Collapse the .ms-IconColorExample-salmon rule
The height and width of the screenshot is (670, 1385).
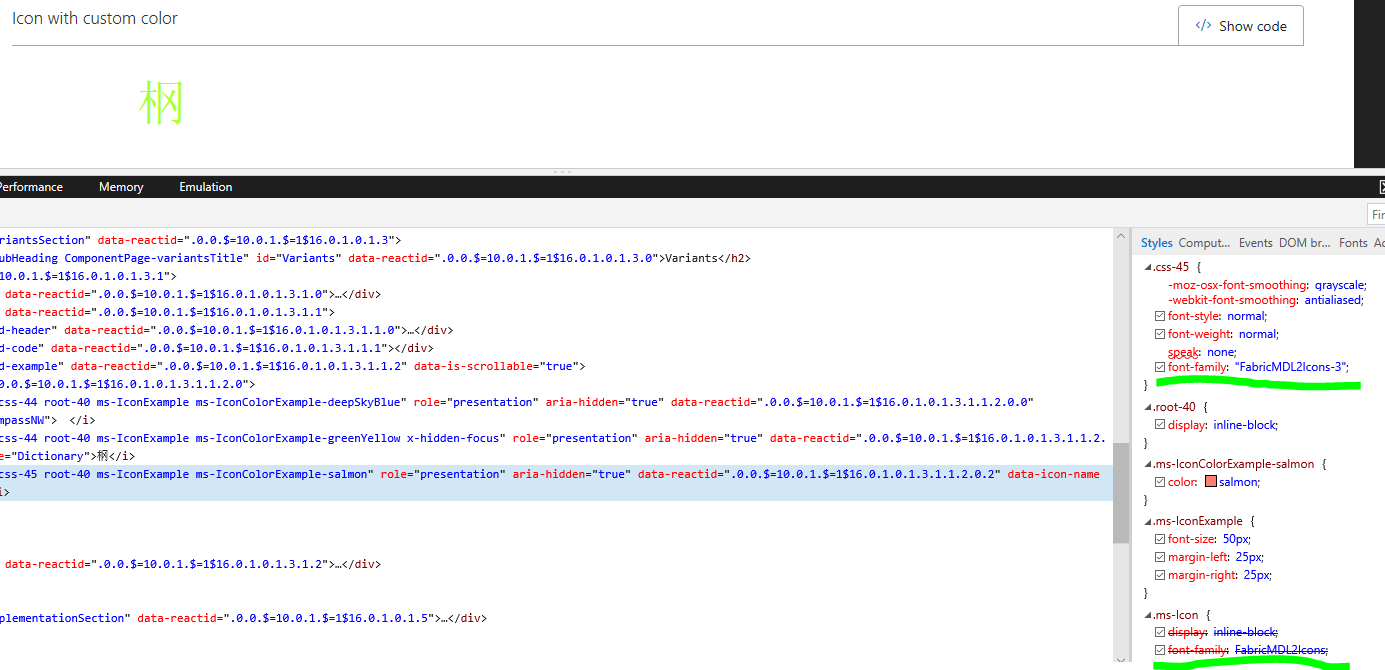pos(1147,463)
